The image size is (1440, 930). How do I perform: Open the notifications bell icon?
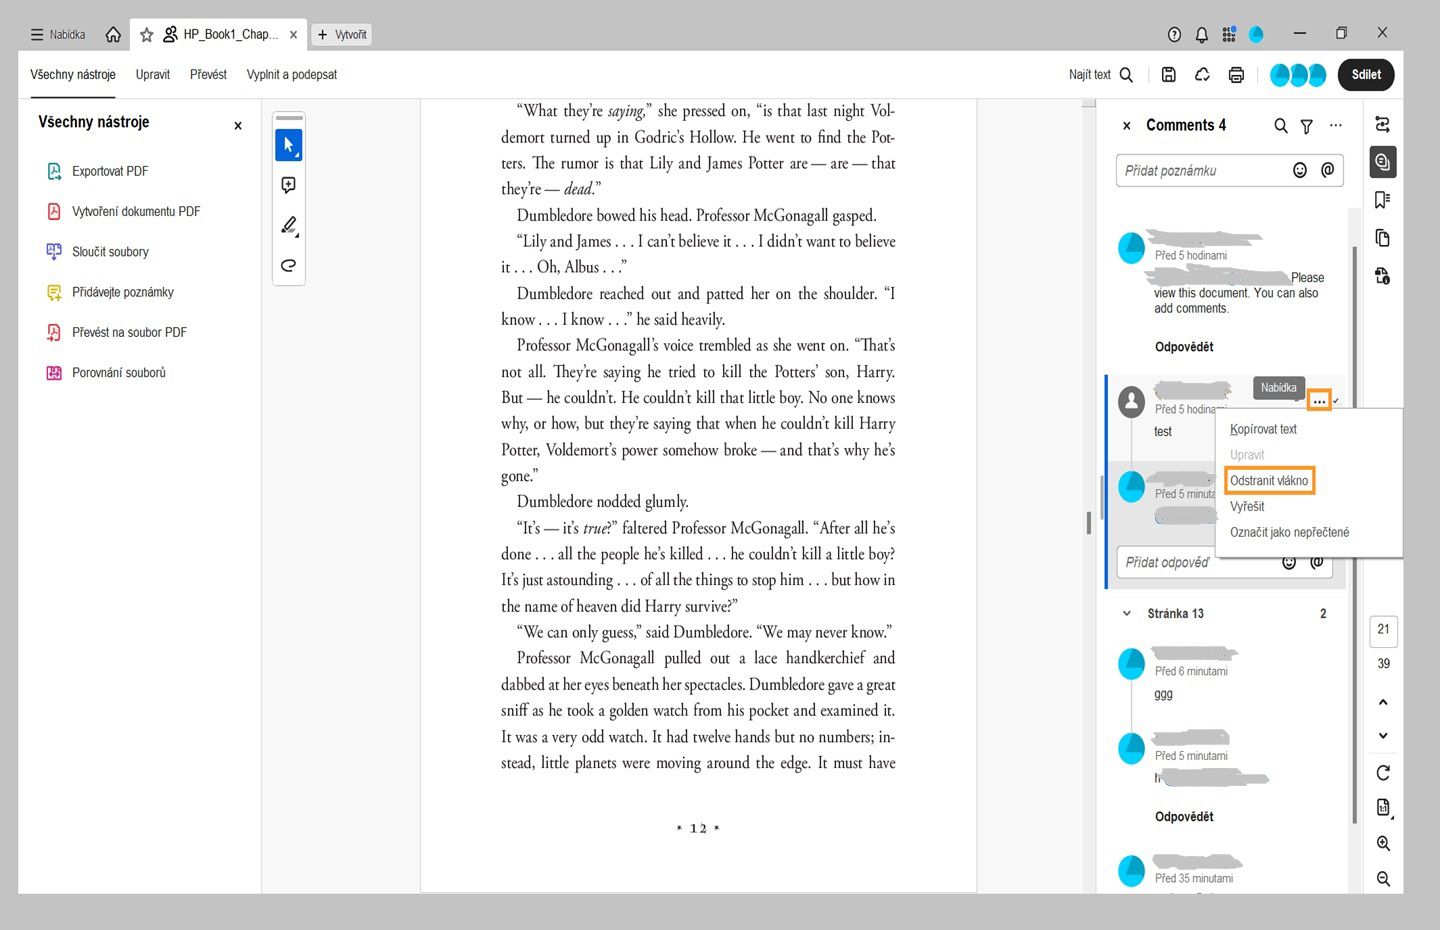tap(1201, 34)
